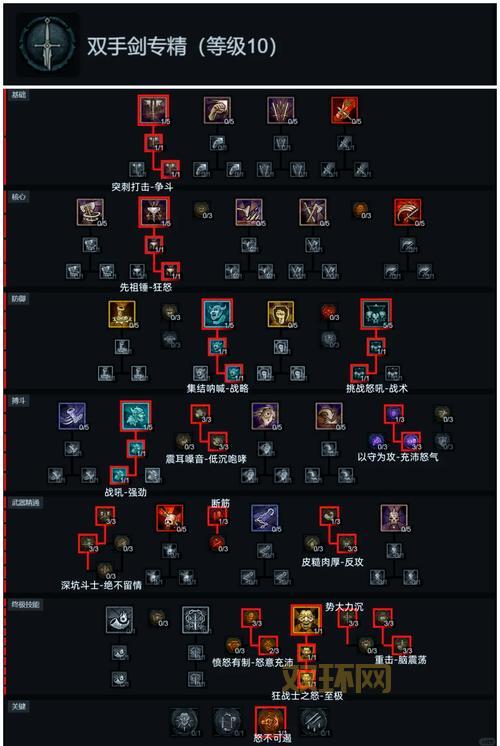500x746 pixels.
Task: Select the 势大力沉 passive node
Action: [x=347, y=619]
